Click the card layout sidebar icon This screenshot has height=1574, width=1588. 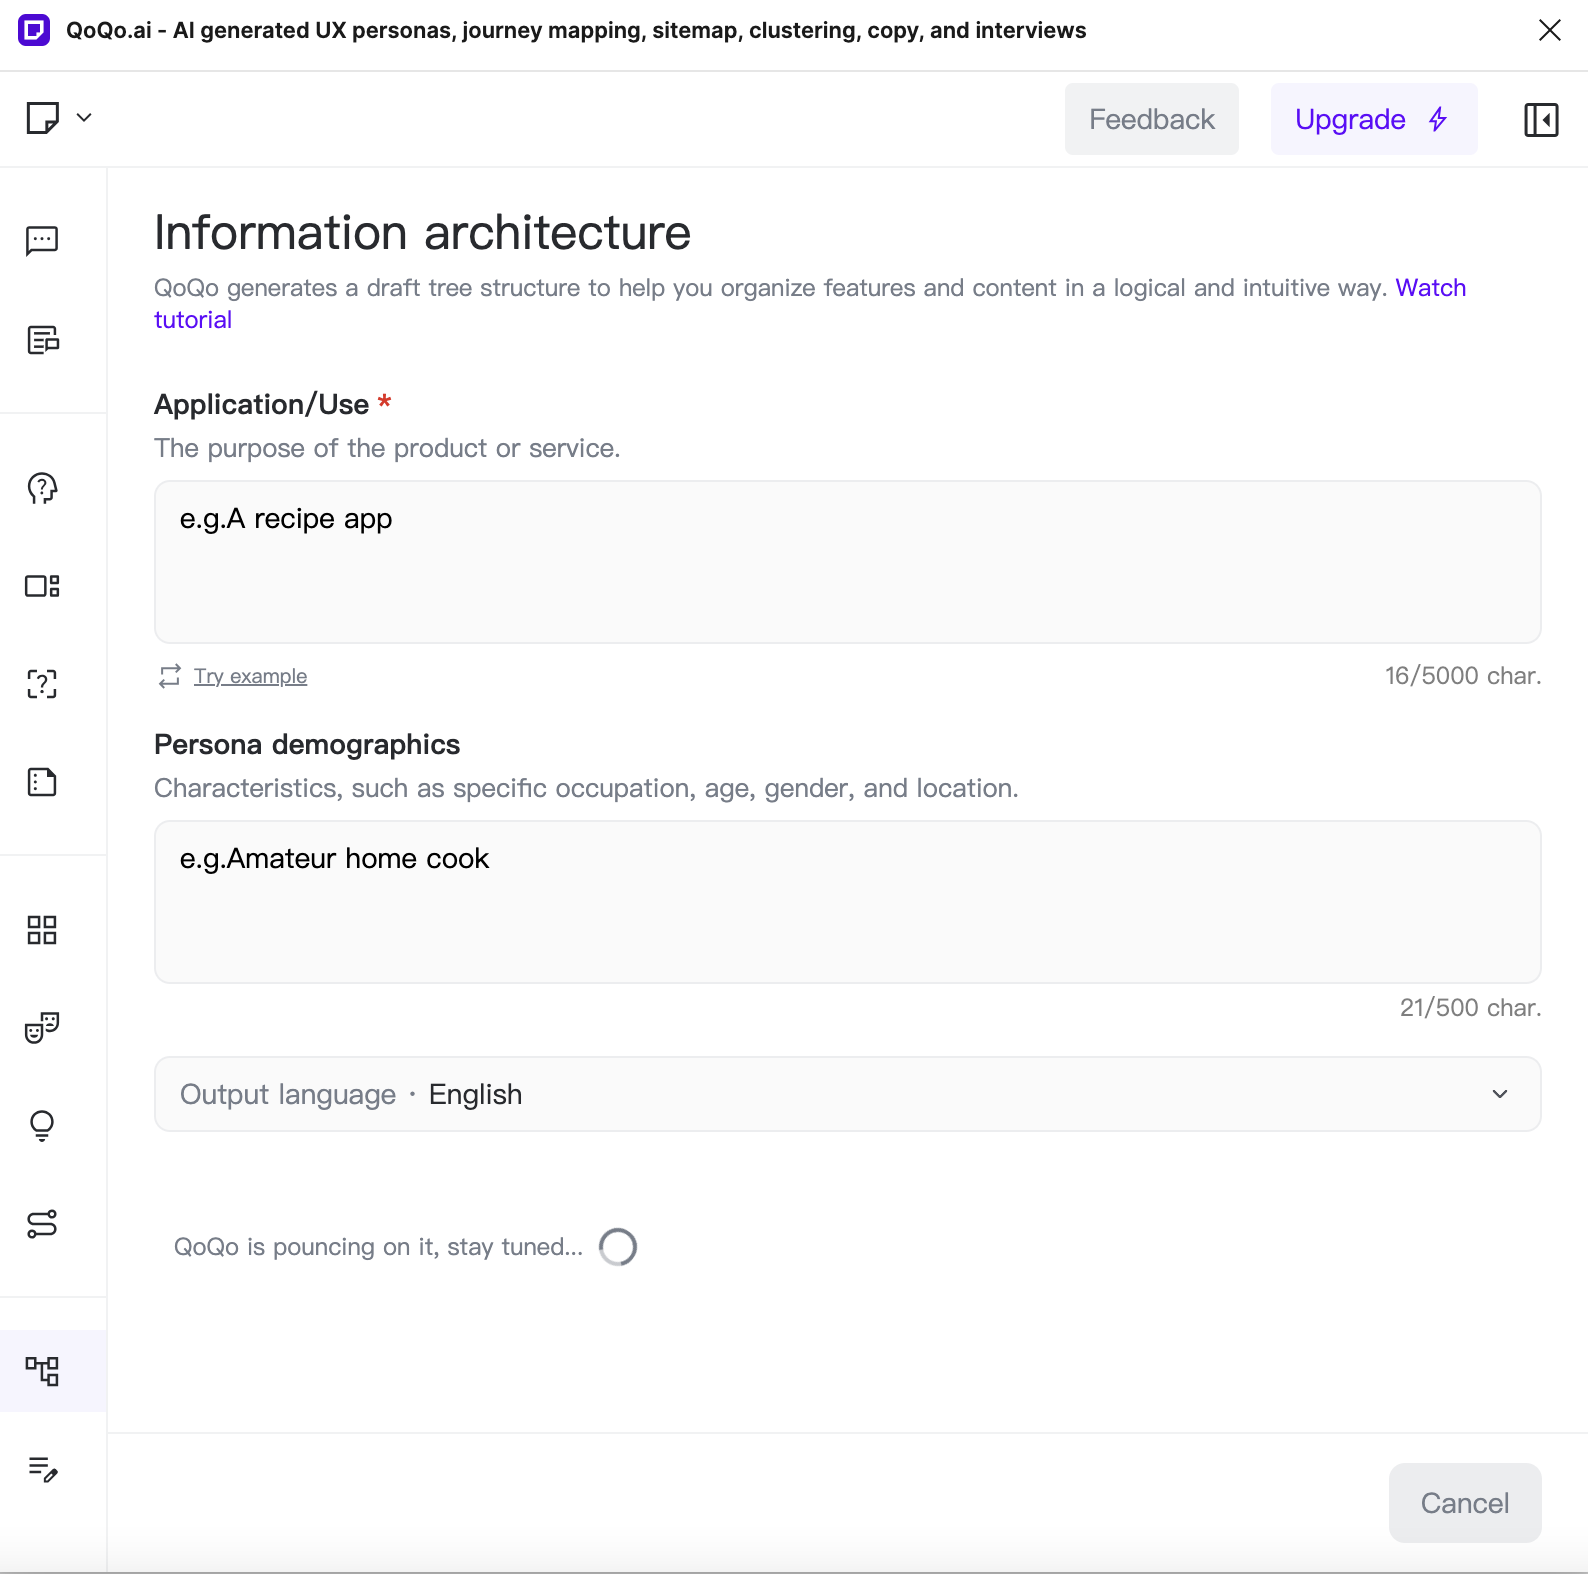(42, 586)
